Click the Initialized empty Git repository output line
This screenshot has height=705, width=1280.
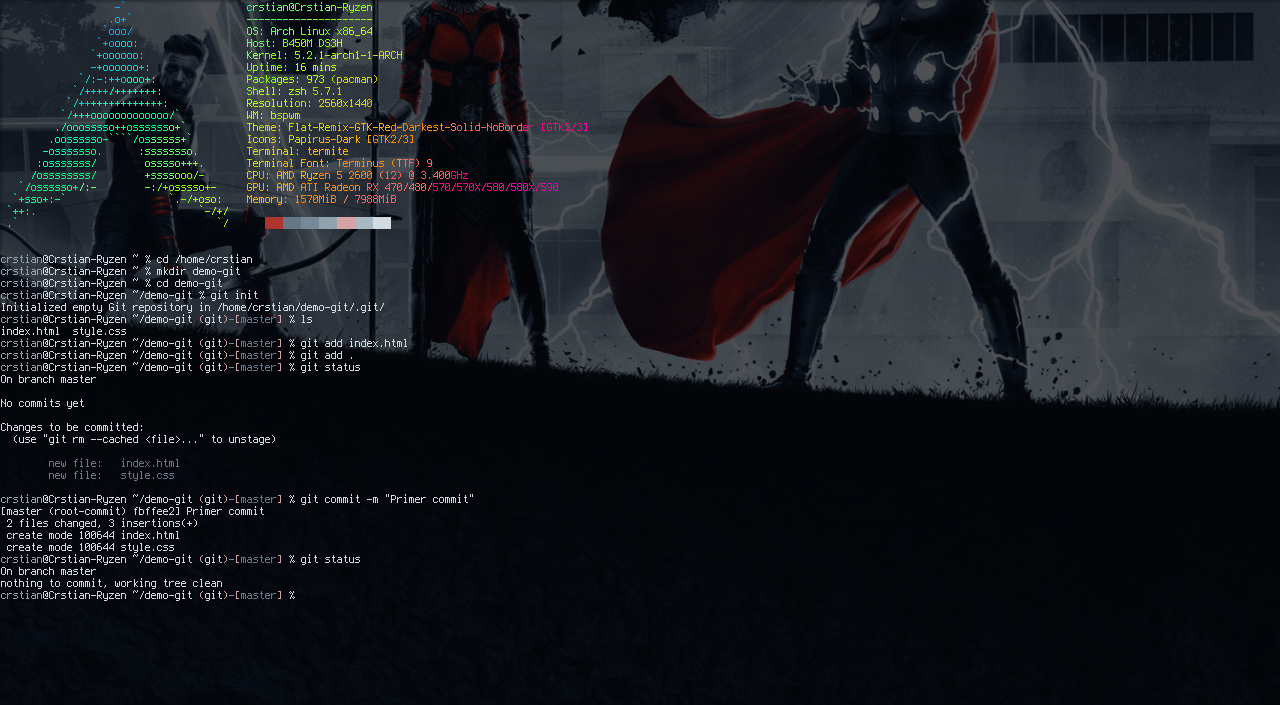click(x=192, y=307)
